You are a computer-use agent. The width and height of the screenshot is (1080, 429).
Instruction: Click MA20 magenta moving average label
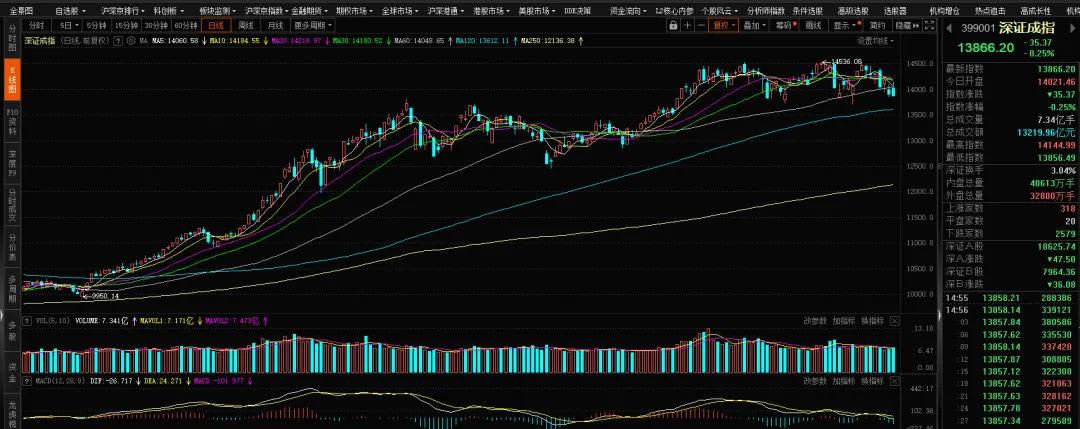click(x=296, y=41)
